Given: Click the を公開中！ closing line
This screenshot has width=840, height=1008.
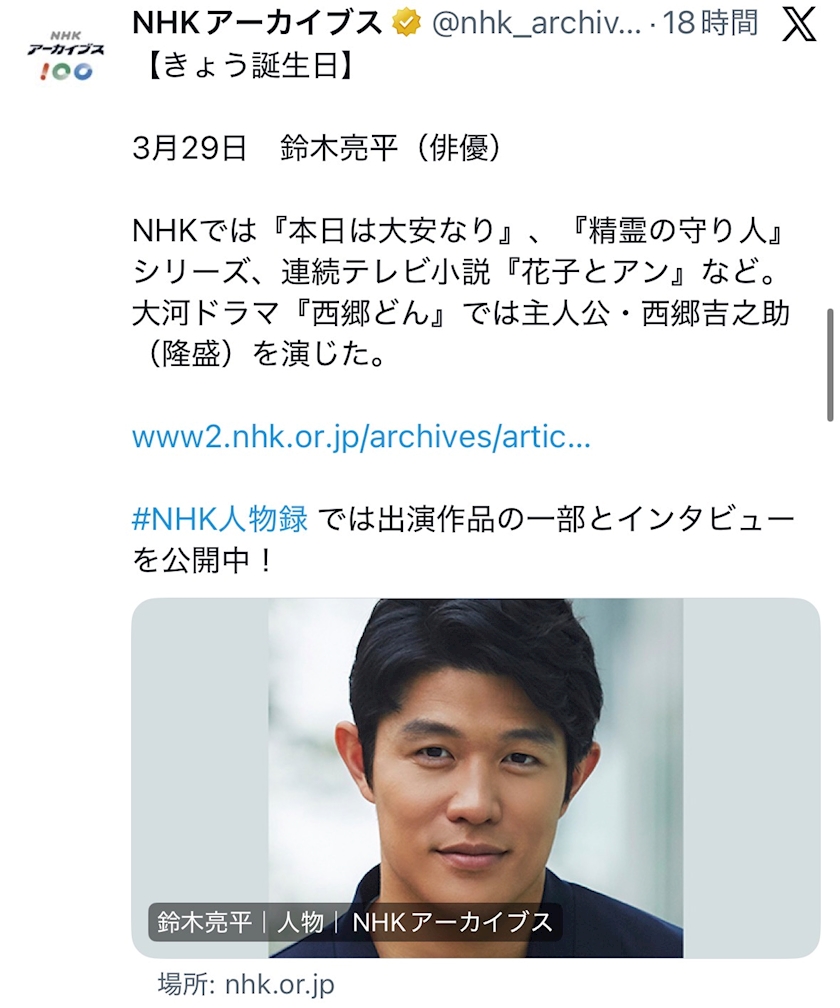Looking at the screenshot, I should coord(203,560).
